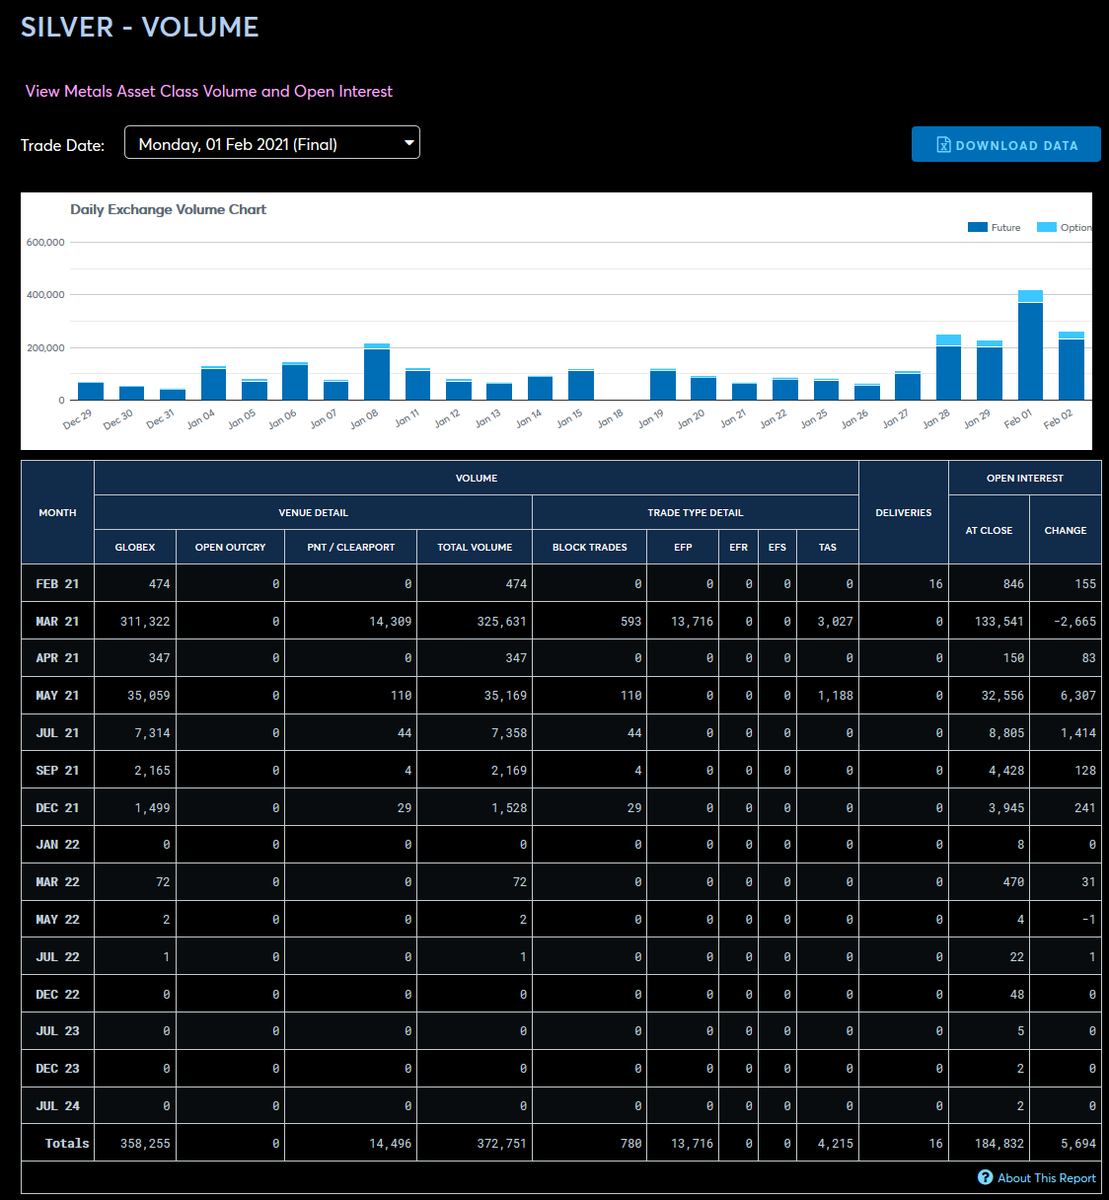Image resolution: width=1109 pixels, height=1200 pixels.
Task: Click totals PNT / Clearport value 14,496
Action: coord(389,1143)
